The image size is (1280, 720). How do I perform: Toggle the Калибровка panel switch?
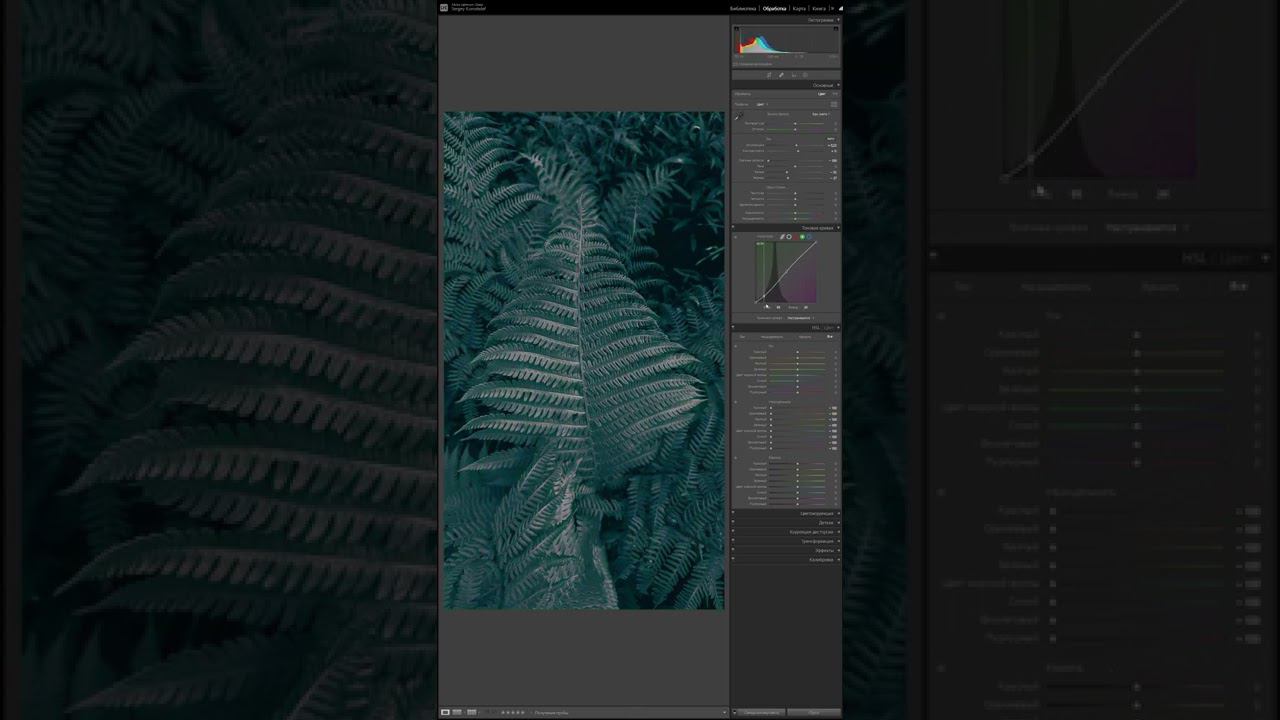tap(734, 560)
